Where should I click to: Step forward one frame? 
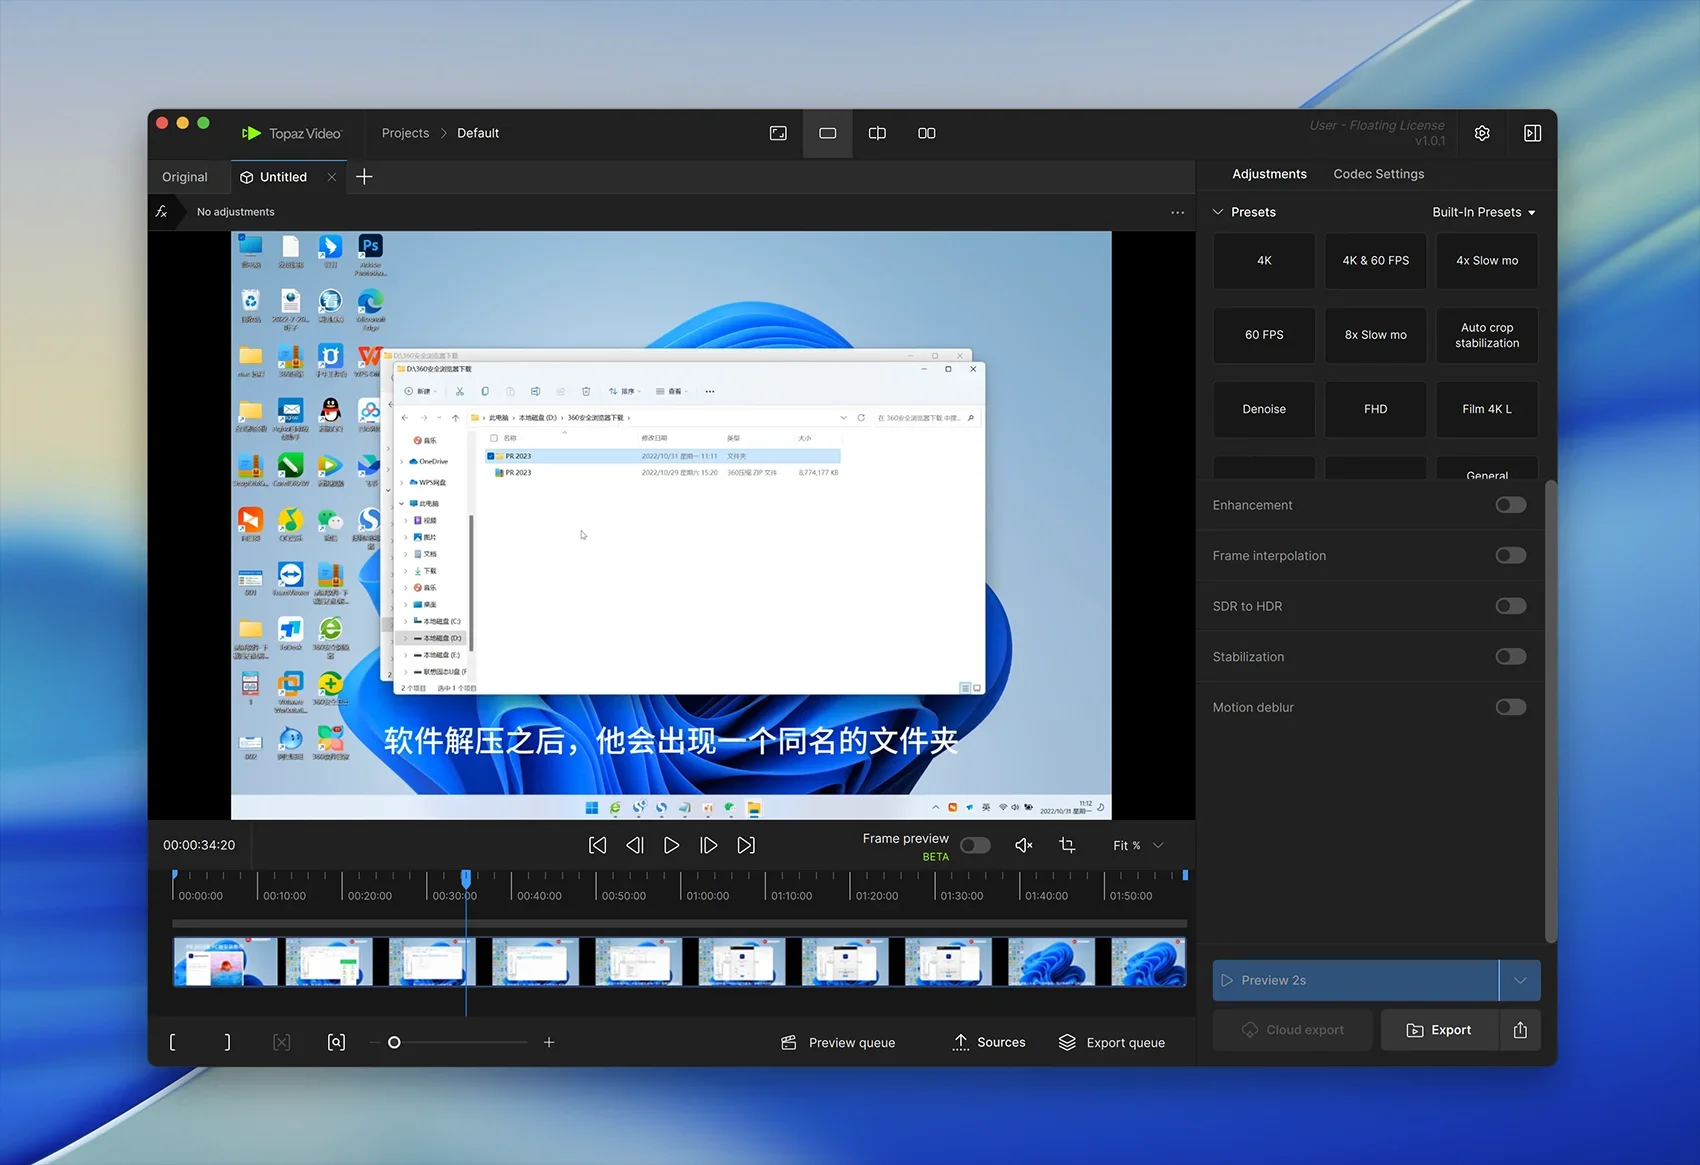(x=708, y=845)
